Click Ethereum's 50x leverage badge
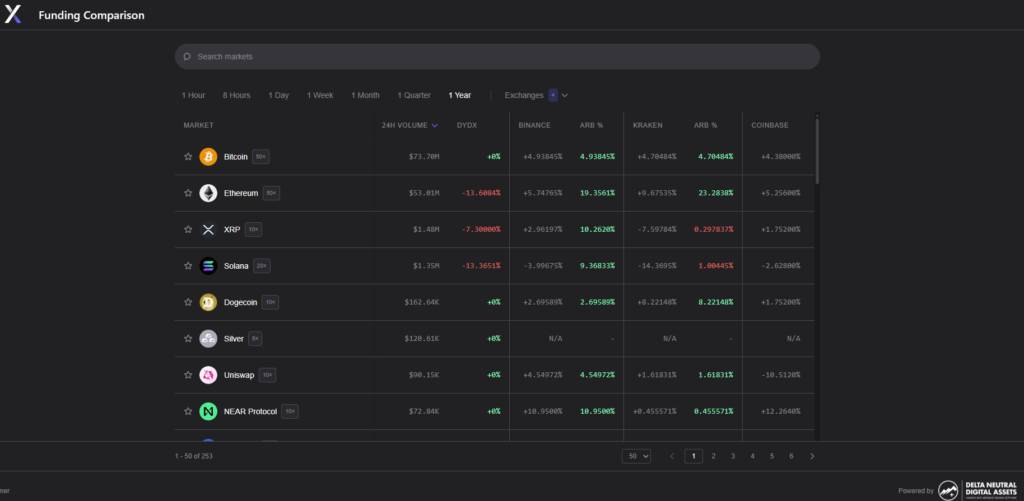Screen dimensions: 1024x501 [x=271, y=193]
